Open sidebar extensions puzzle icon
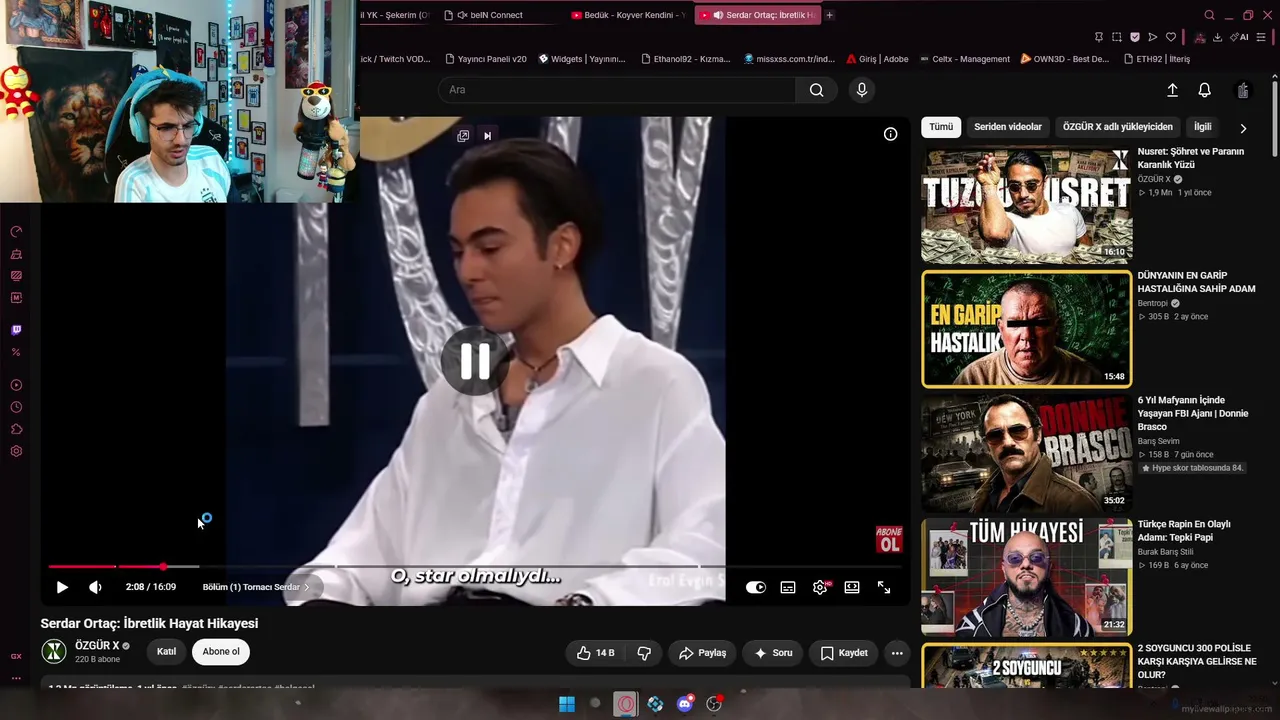This screenshot has width=1280, height=720. click(x=16, y=429)
